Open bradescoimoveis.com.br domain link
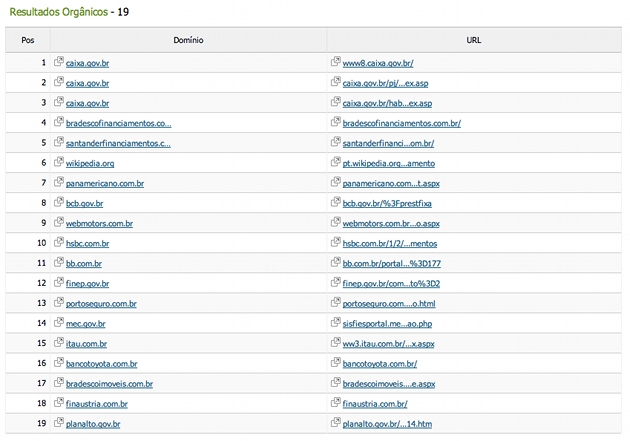Viewport: 630px width, 441px height. [109, 384]
